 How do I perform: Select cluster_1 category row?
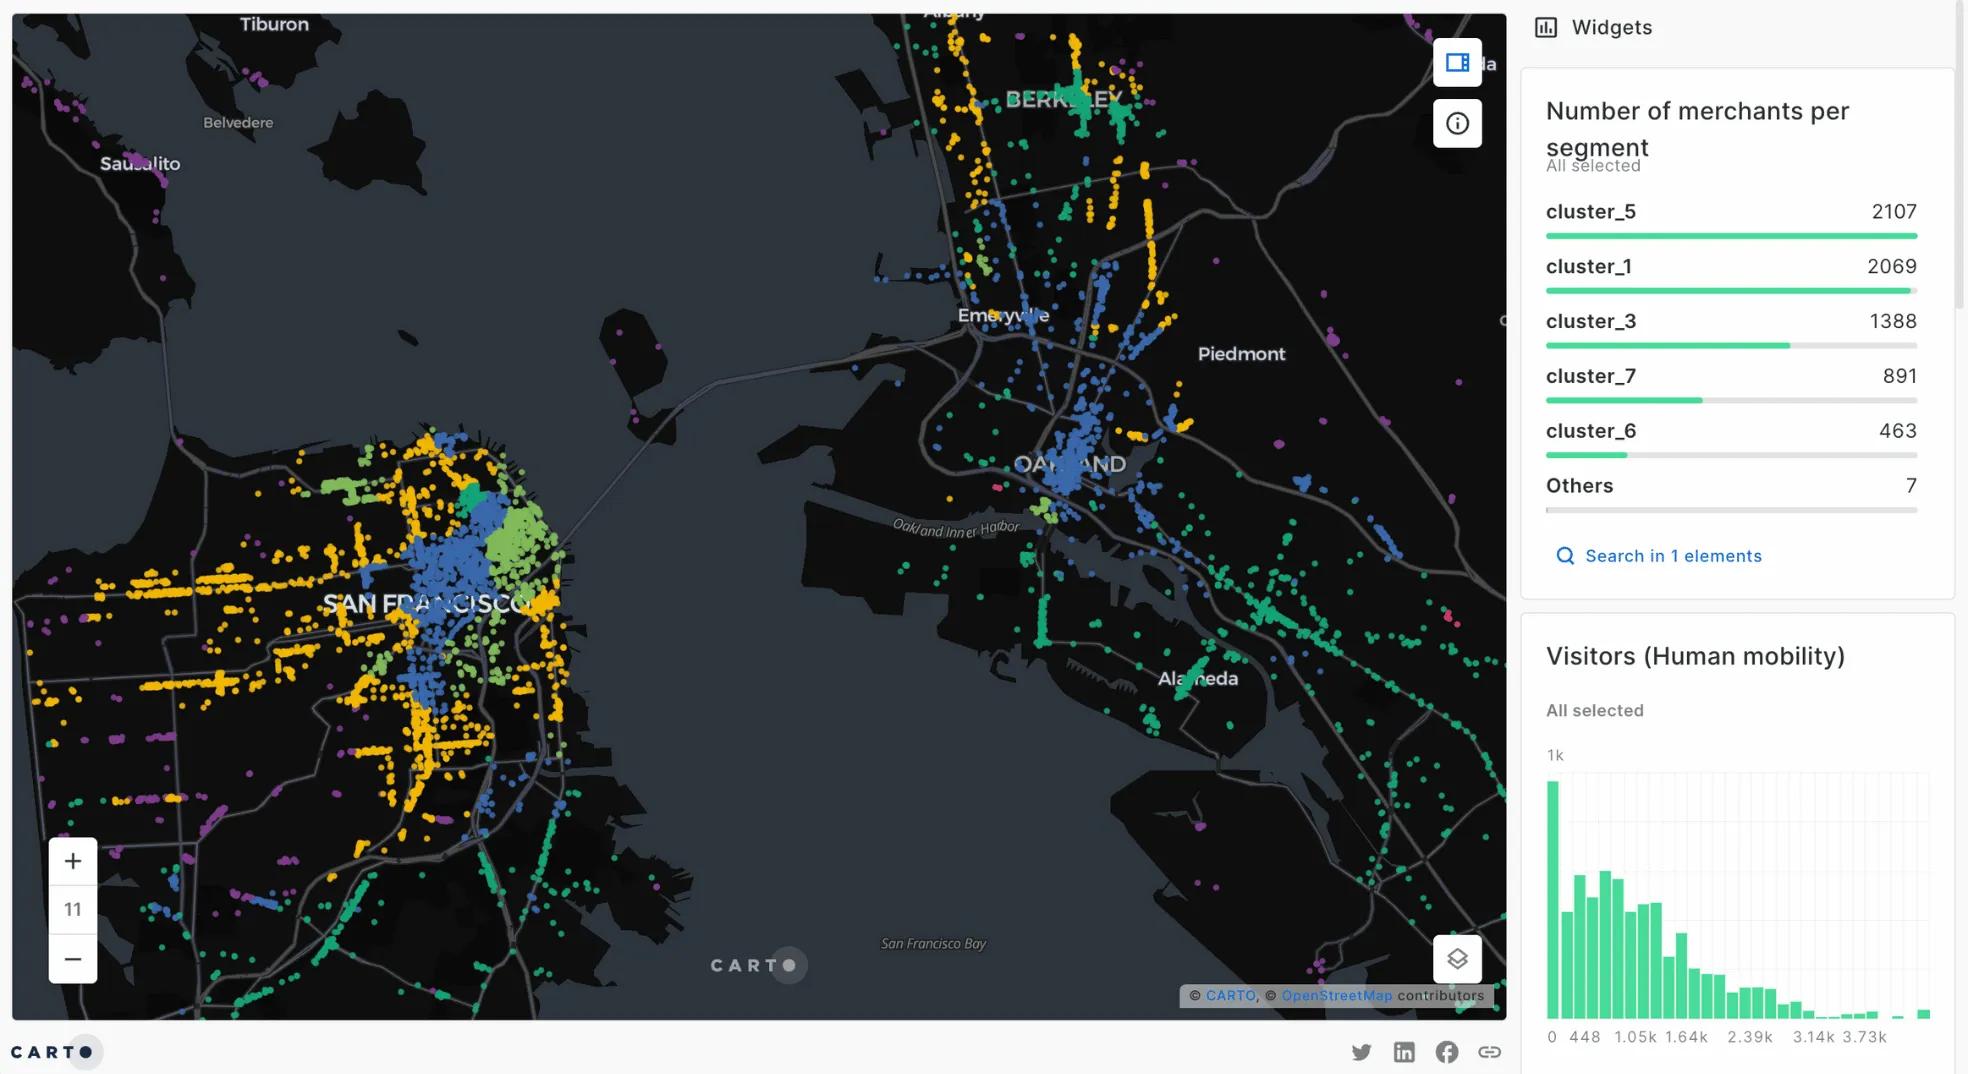pos(1730,268)
